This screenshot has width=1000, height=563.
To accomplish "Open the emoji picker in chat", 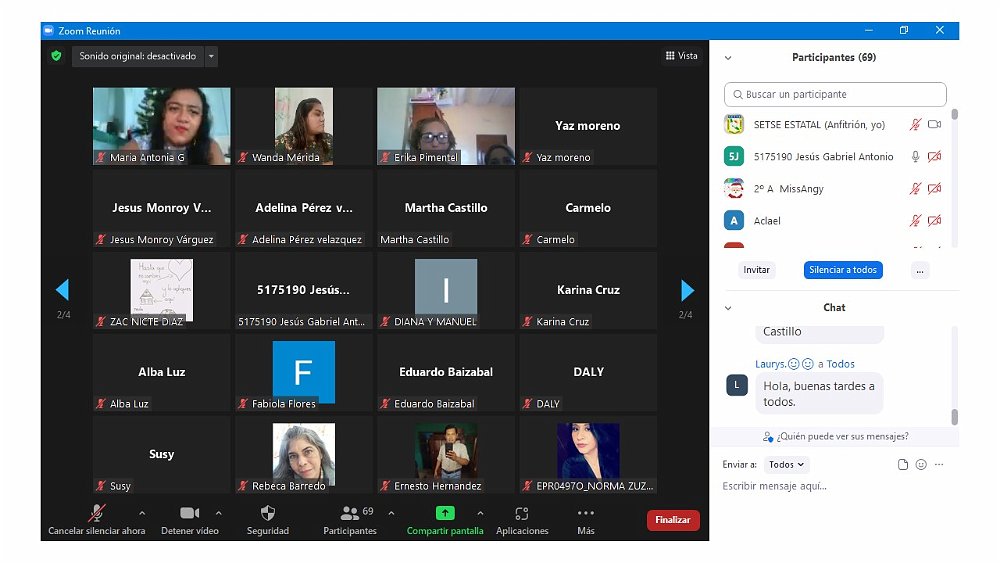I will [921, 465].
